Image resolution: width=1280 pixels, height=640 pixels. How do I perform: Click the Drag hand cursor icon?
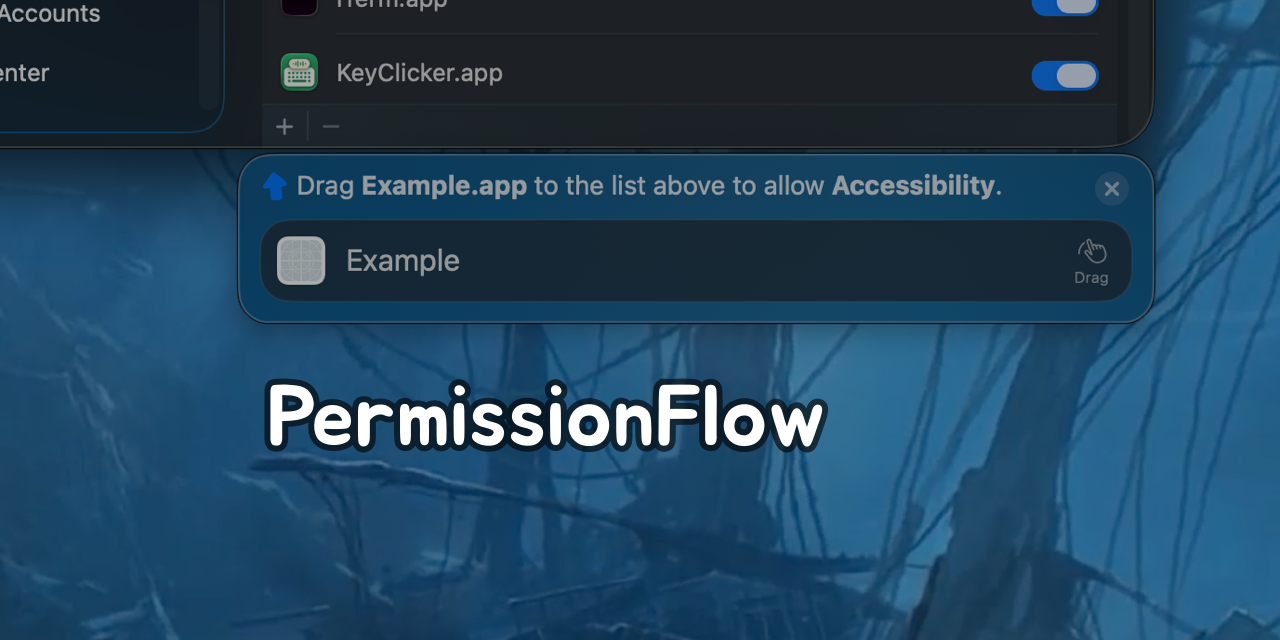[1092, 251]
